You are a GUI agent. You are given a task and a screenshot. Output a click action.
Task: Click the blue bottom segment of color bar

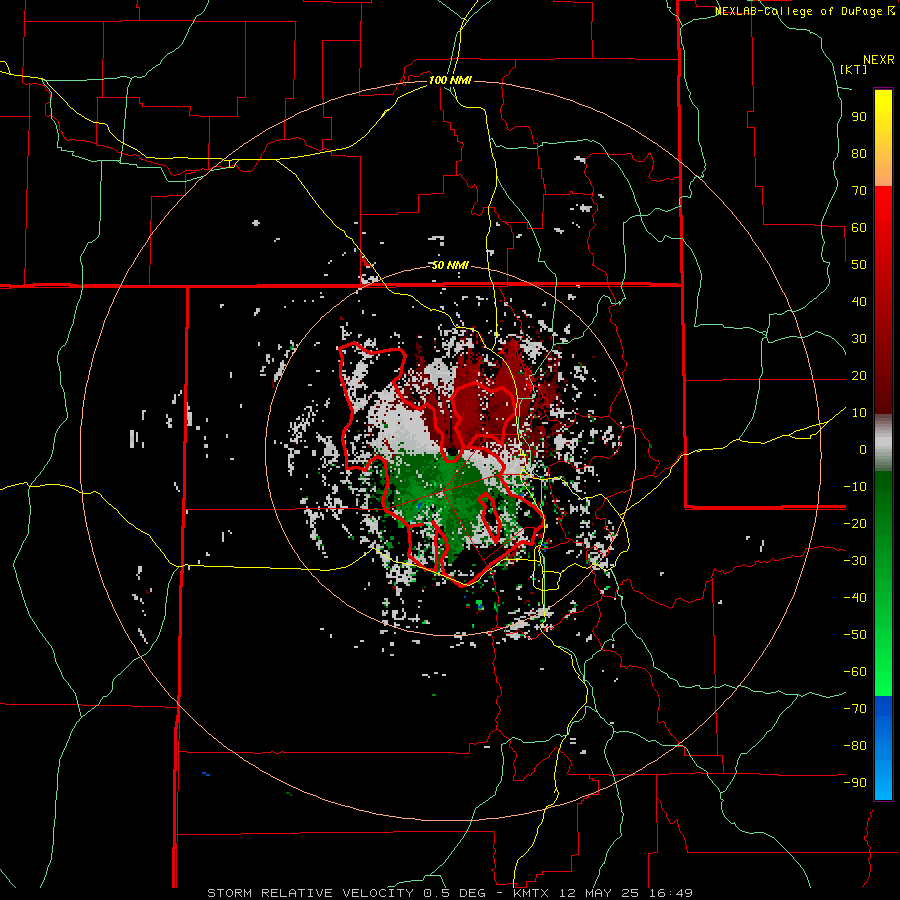[883, 748]
